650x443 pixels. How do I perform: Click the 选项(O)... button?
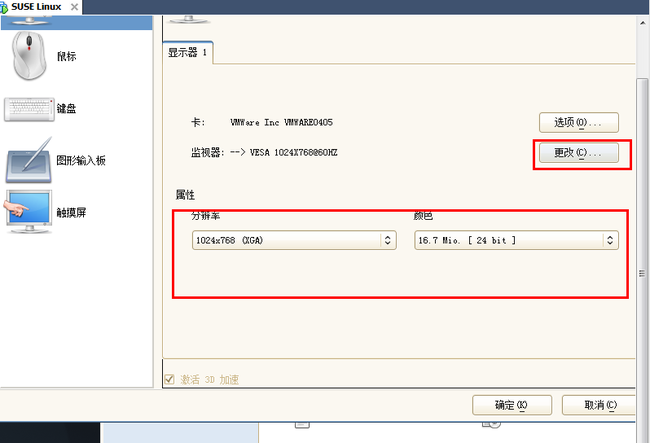click(x=579, y=122)
